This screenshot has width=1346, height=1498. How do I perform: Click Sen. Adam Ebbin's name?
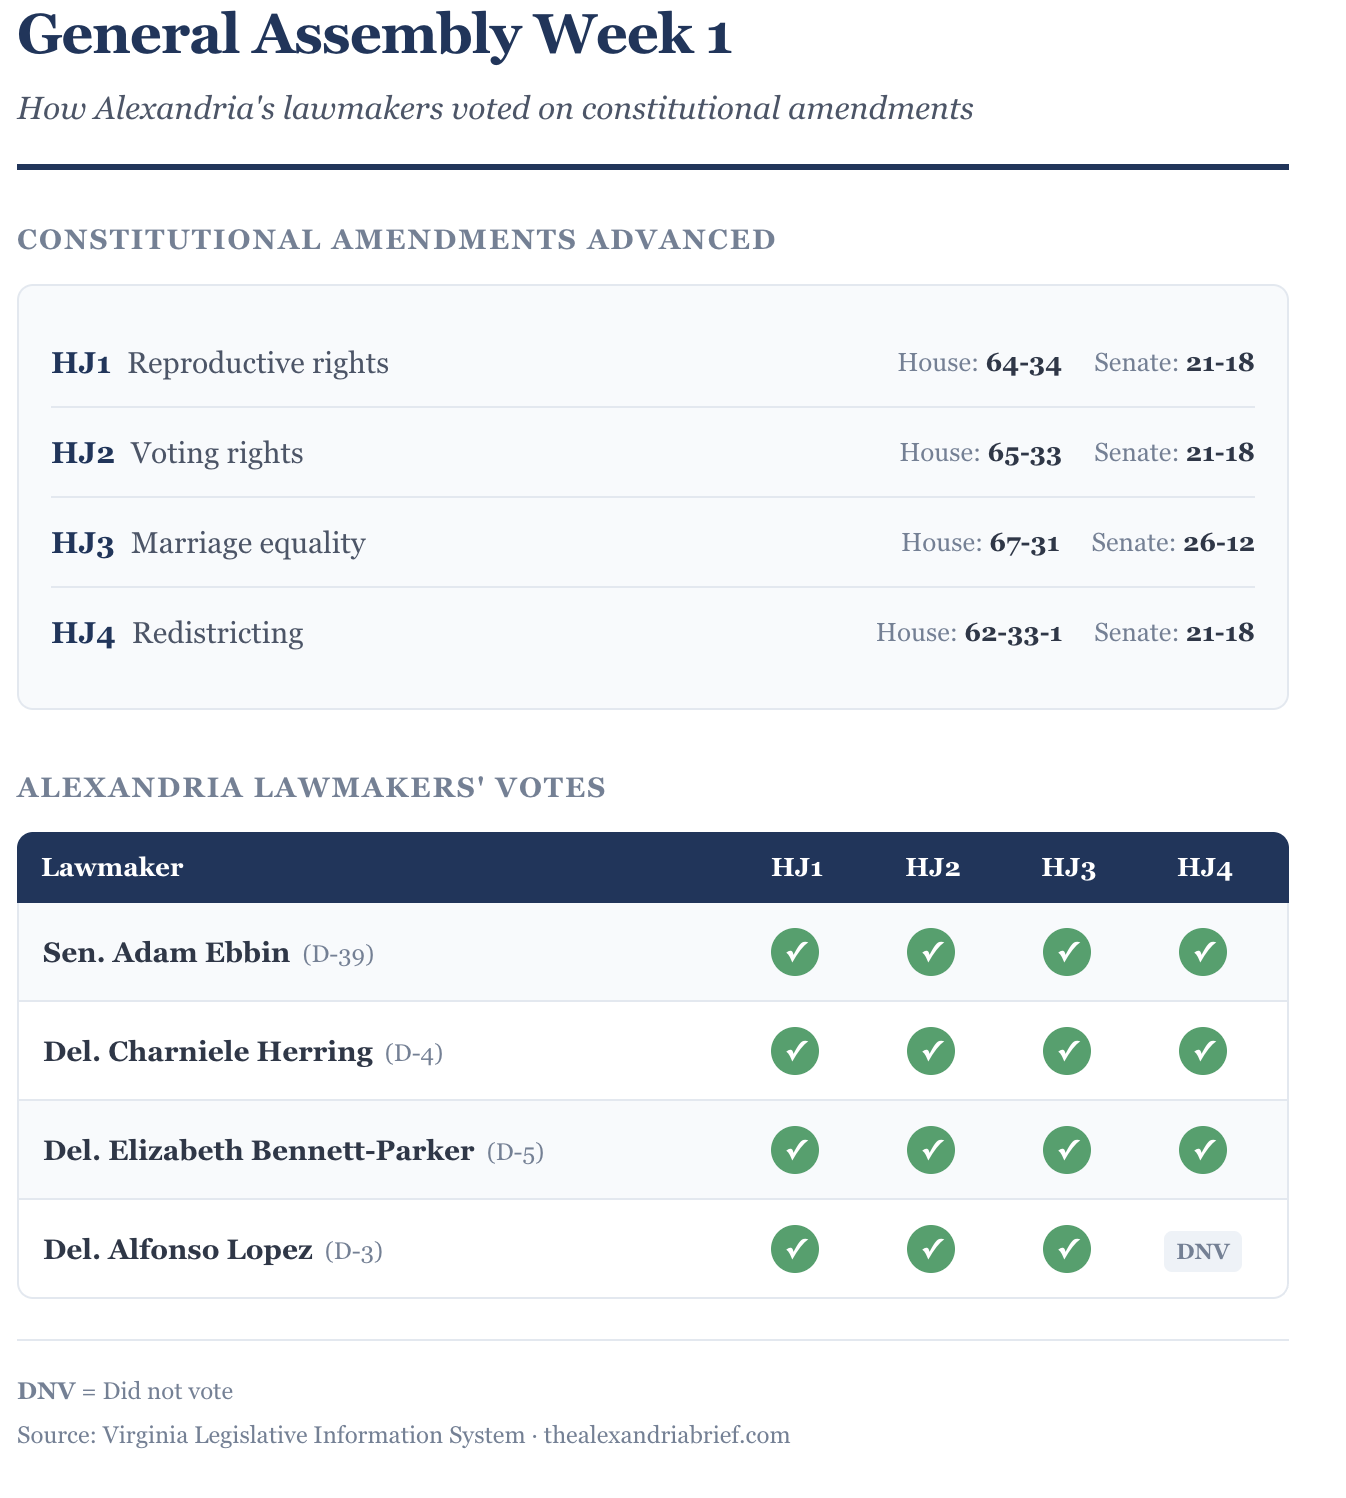[x=166, y=952]
